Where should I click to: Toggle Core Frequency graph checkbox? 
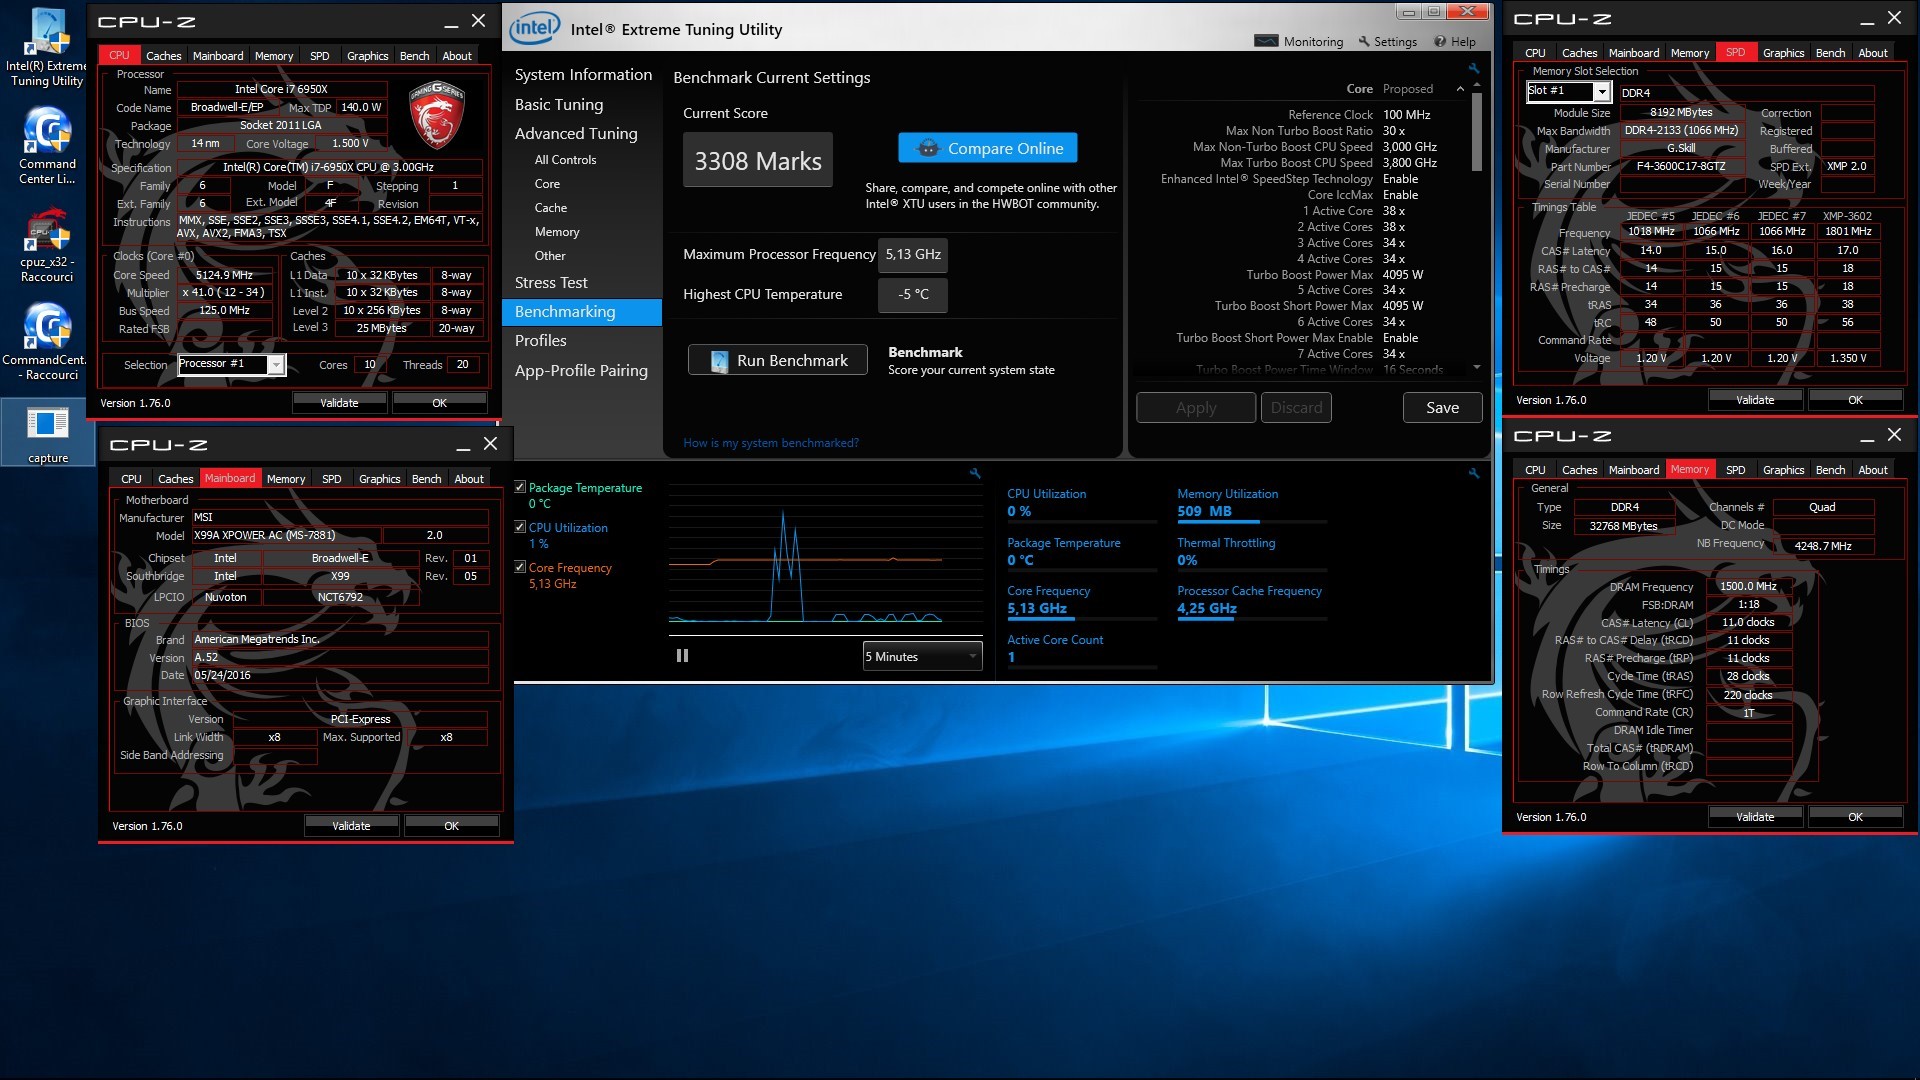pyautogui.click(x=520, y=568)
